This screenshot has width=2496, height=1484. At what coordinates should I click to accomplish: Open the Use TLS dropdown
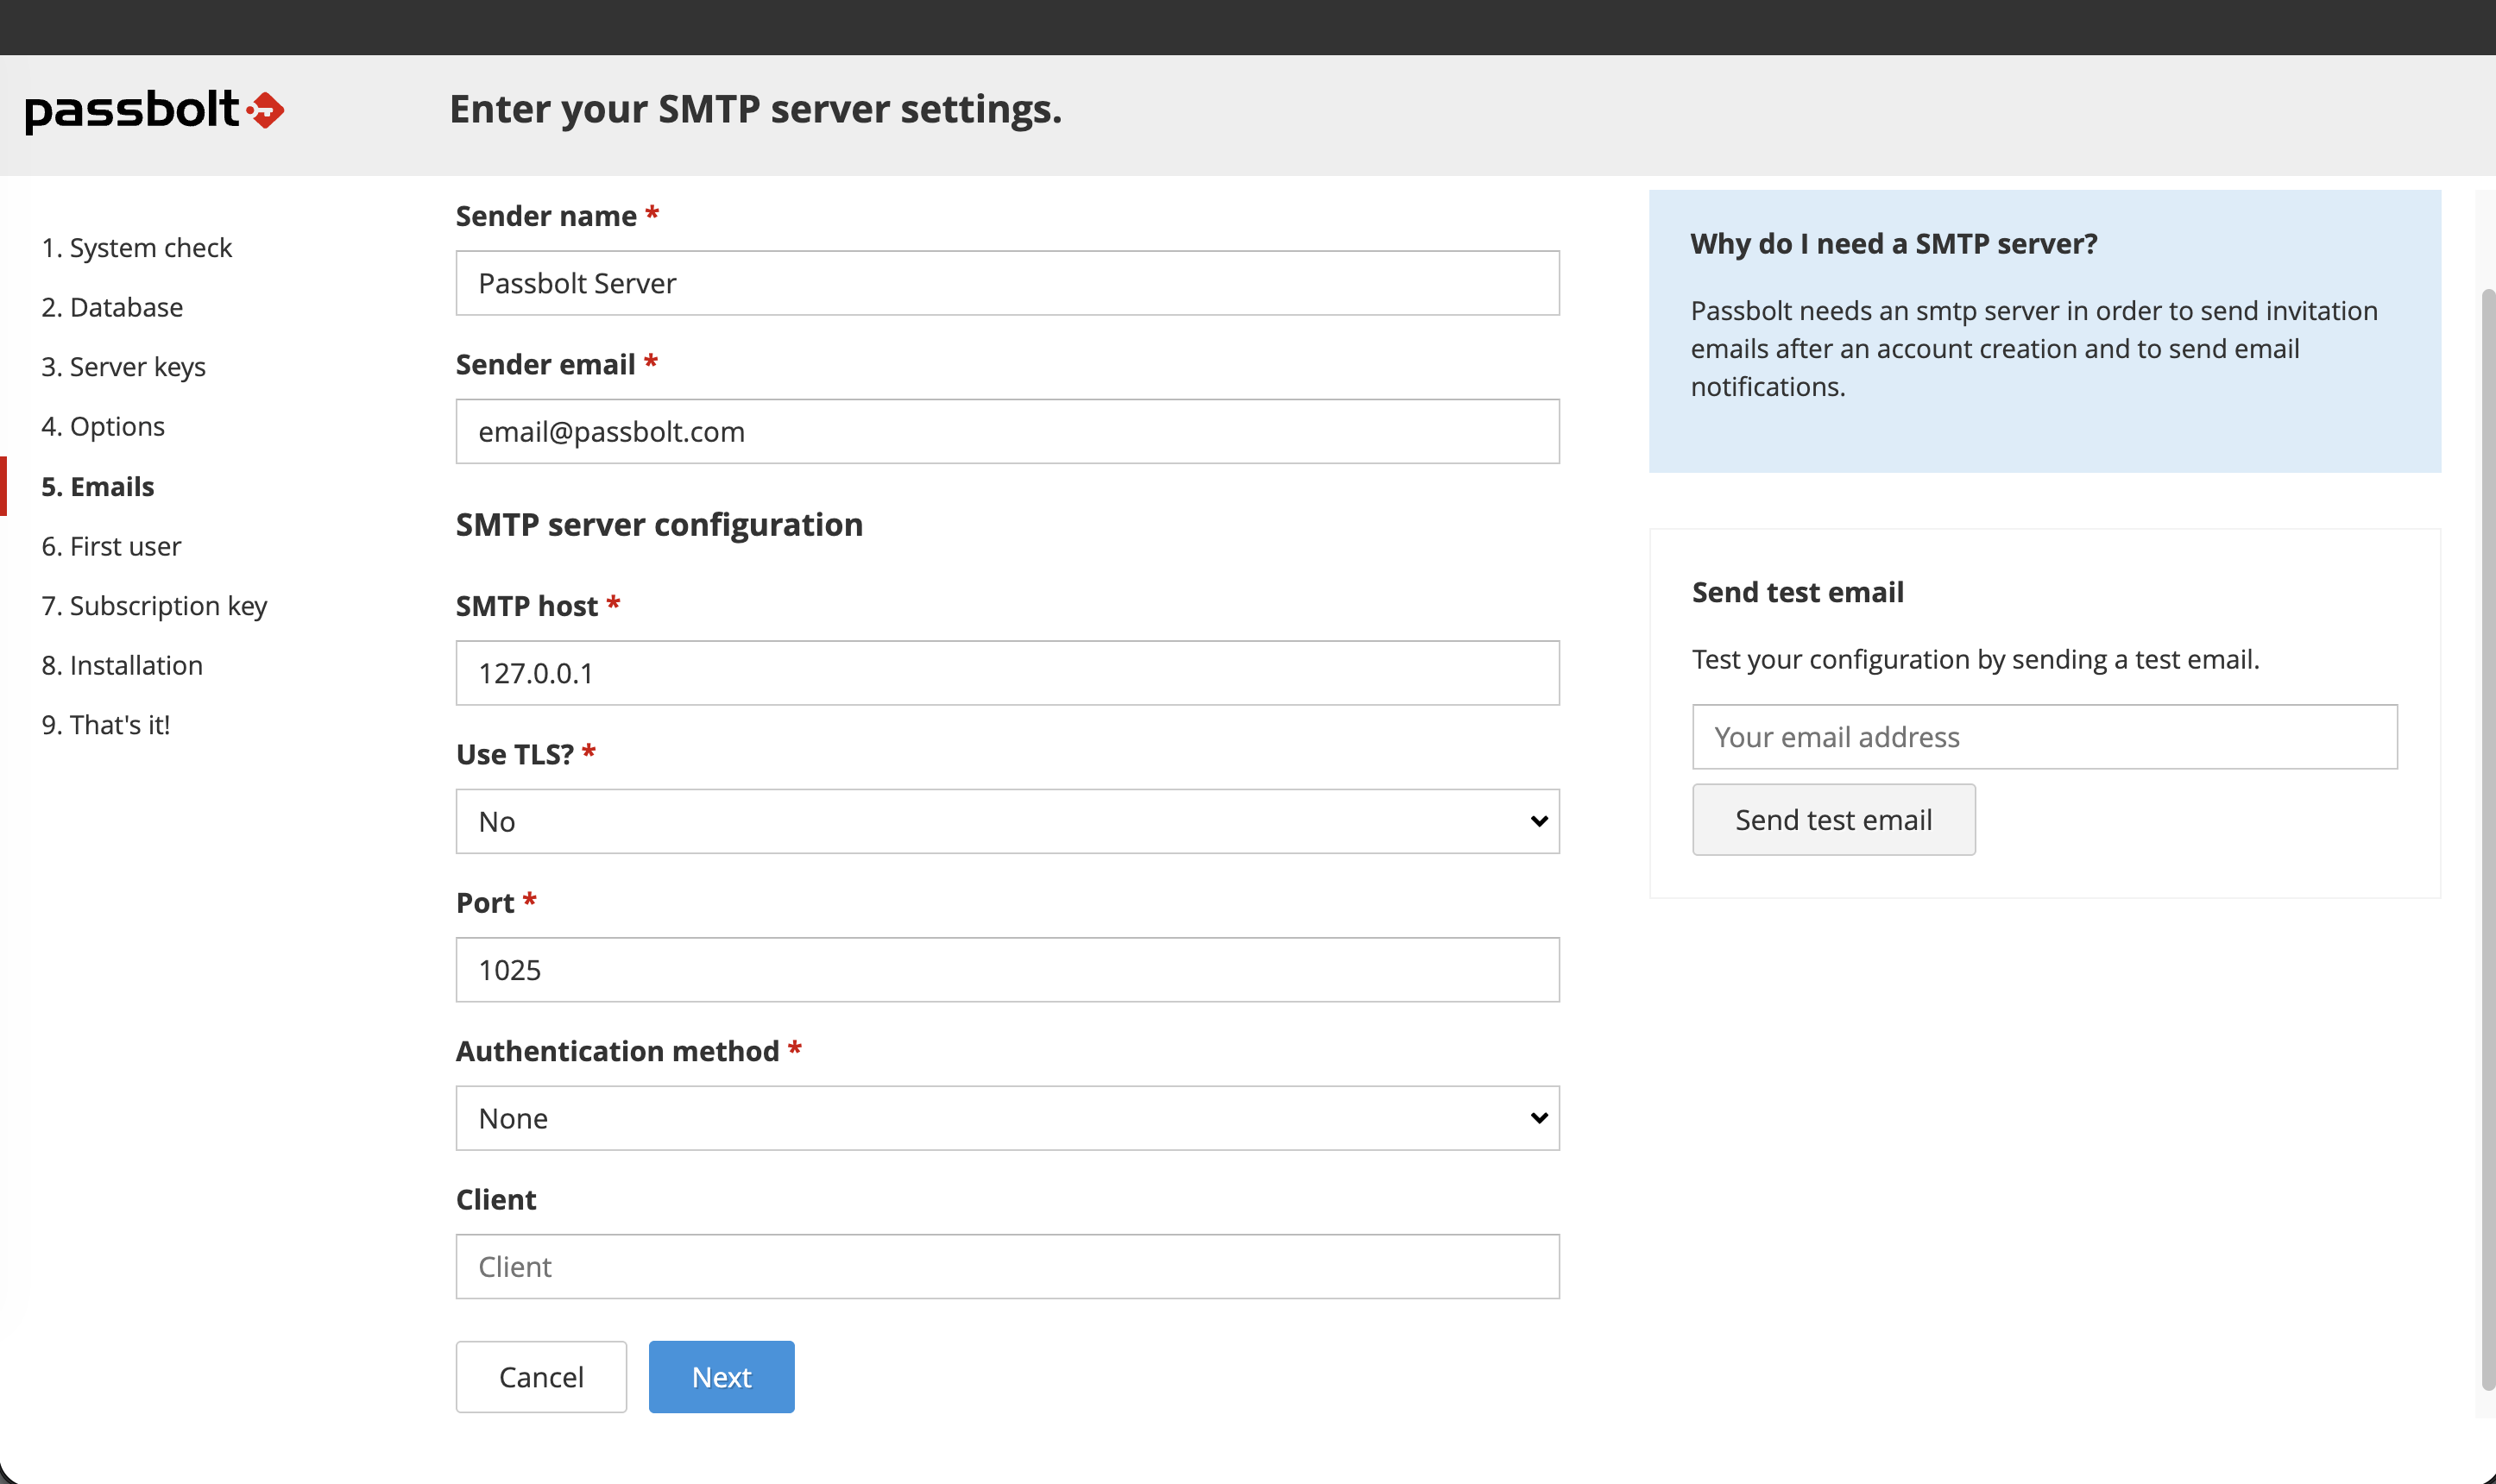(1007, 821)
